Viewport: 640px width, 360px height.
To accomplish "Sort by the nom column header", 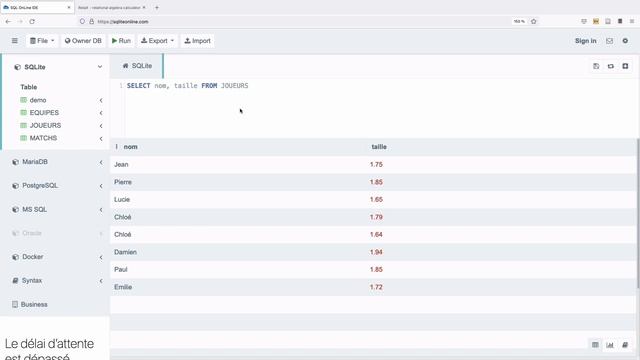I will pos(131,147).
